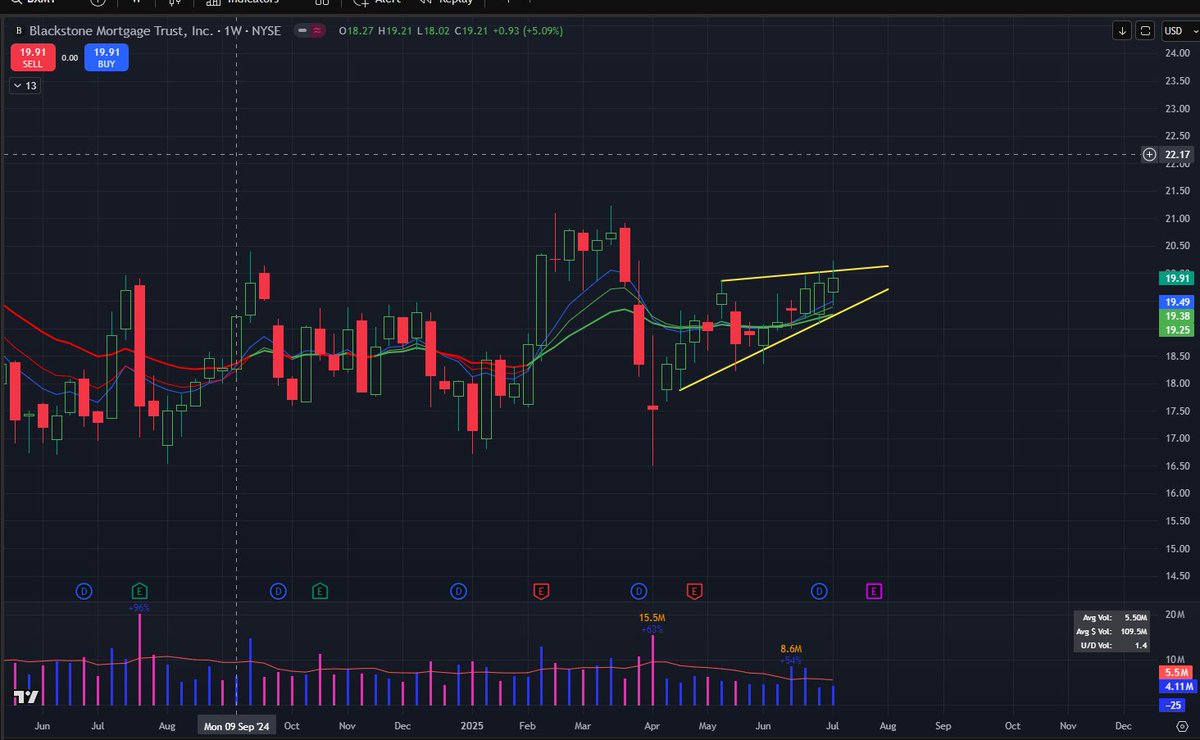Click the B symbol logo icon
The image size is (1200, 740).
pyautogui.click(x=18, y=31)
